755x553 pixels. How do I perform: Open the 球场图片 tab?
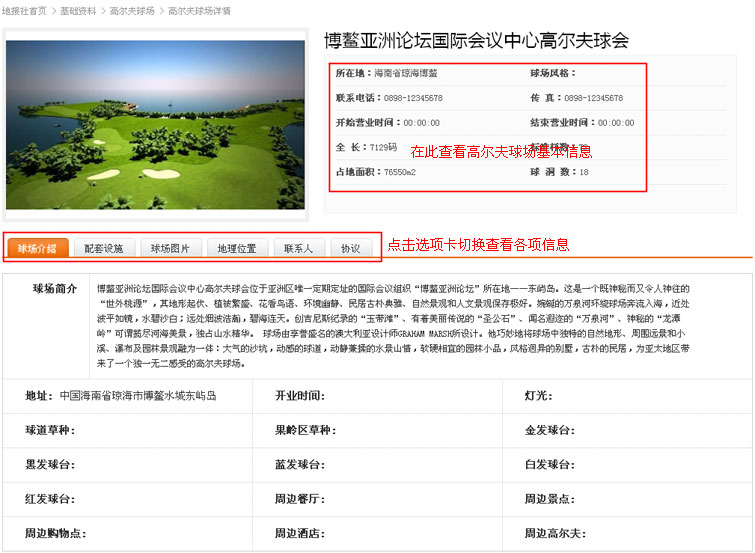[x=170, y=248]
